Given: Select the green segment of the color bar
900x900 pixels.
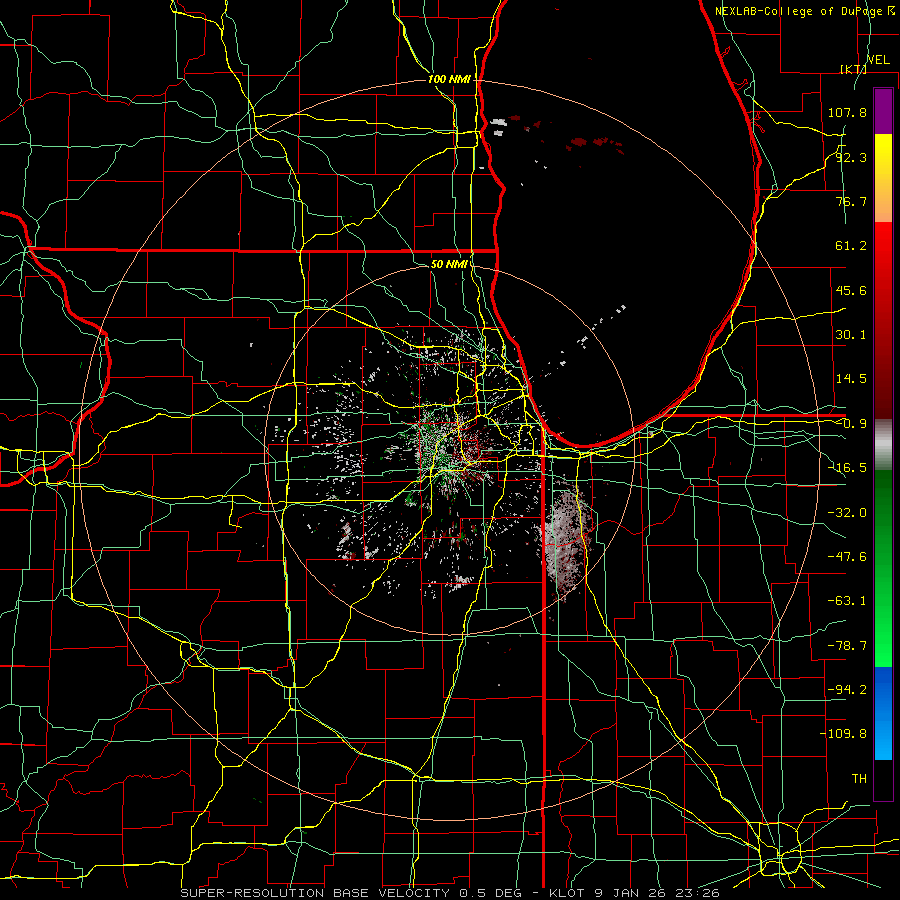Looking at the screenshot, I should pyautogui.click(x=883, y=568).
